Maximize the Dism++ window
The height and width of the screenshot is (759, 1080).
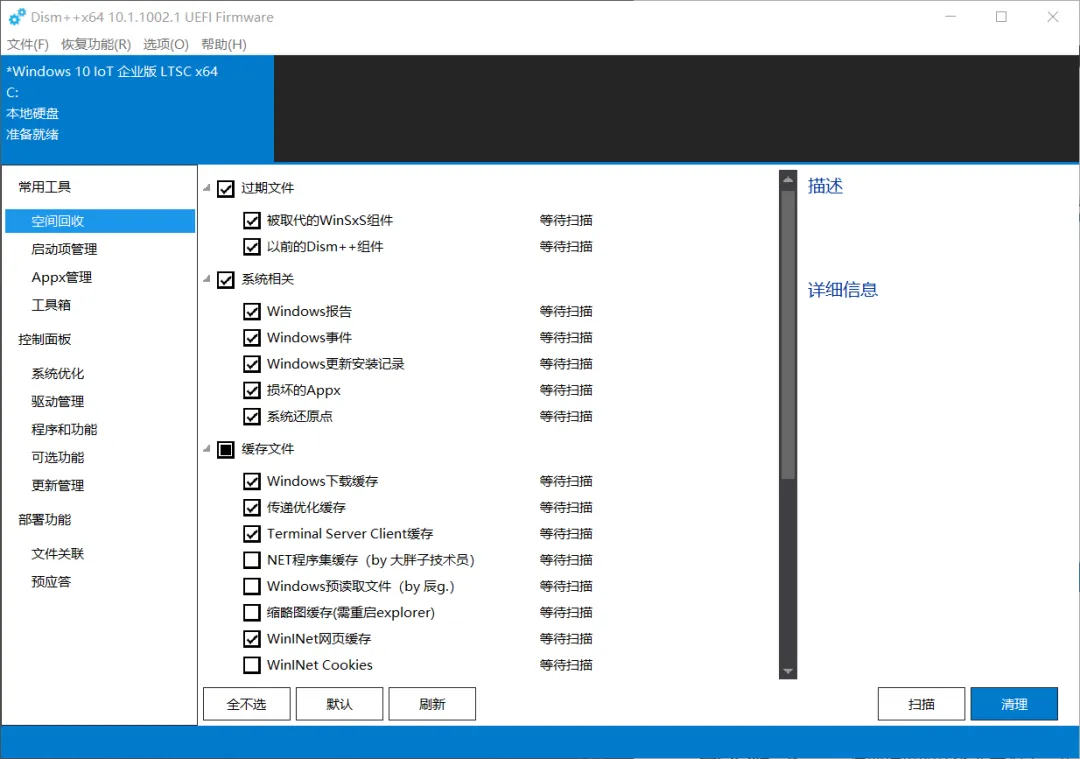1001,17
